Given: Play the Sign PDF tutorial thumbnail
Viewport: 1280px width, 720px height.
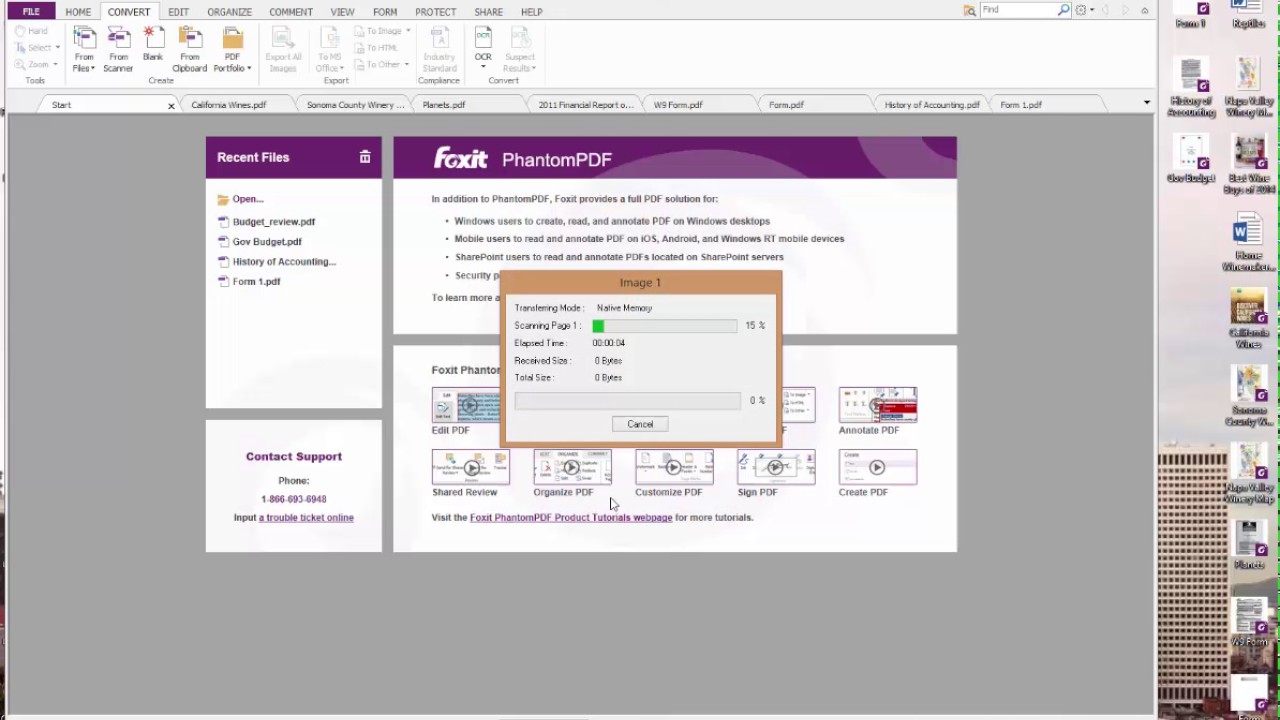Looking at the screenshot, I should pos(776,467).
